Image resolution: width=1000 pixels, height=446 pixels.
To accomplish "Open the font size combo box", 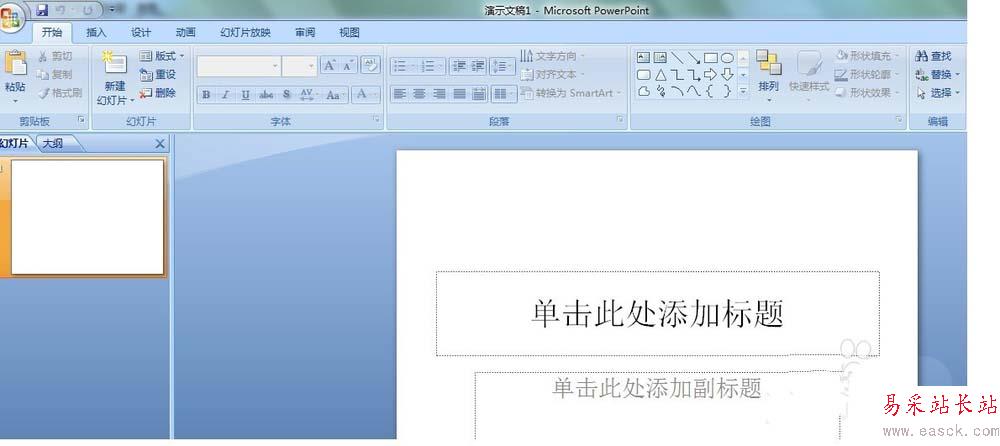I will point(300,66).
